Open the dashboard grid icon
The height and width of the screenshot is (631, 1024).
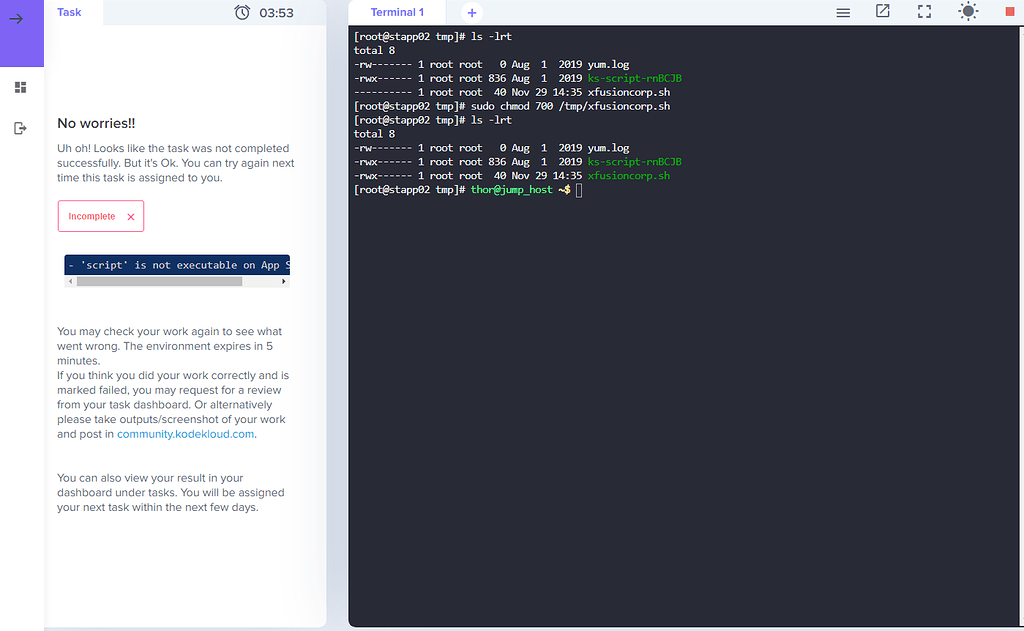20,88
